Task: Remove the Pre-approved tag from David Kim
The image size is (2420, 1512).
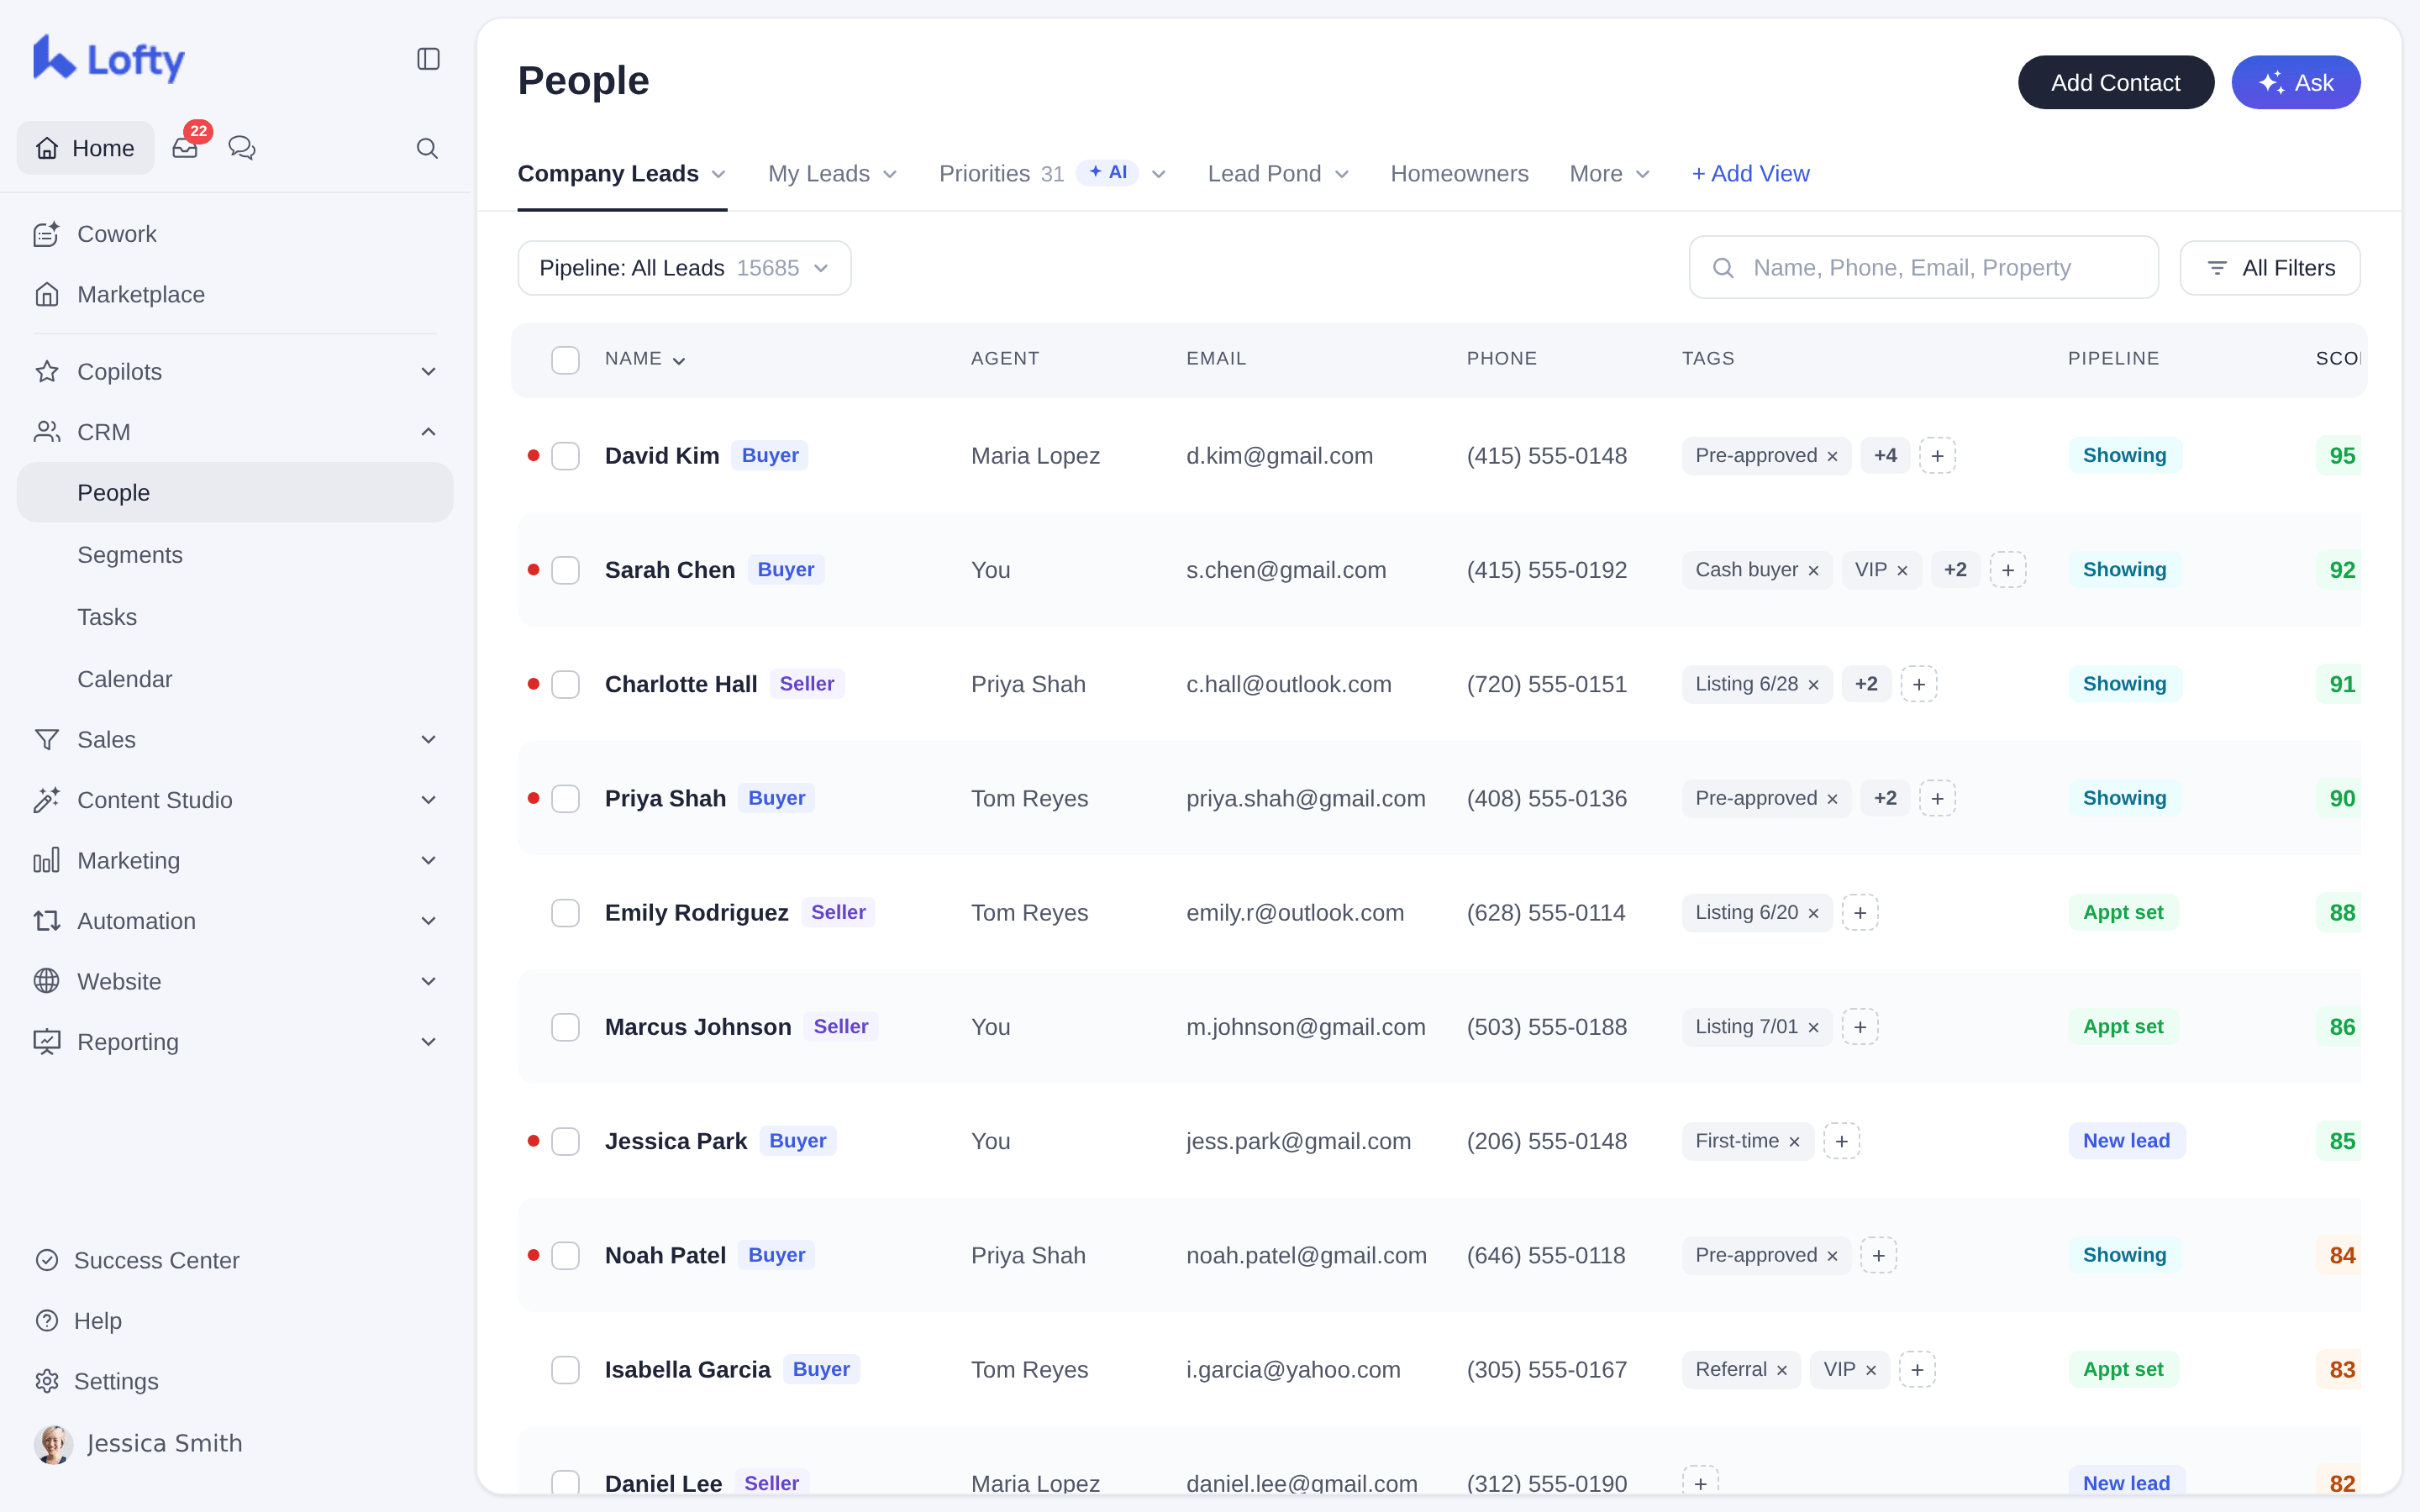Action: pos(1832,456)
